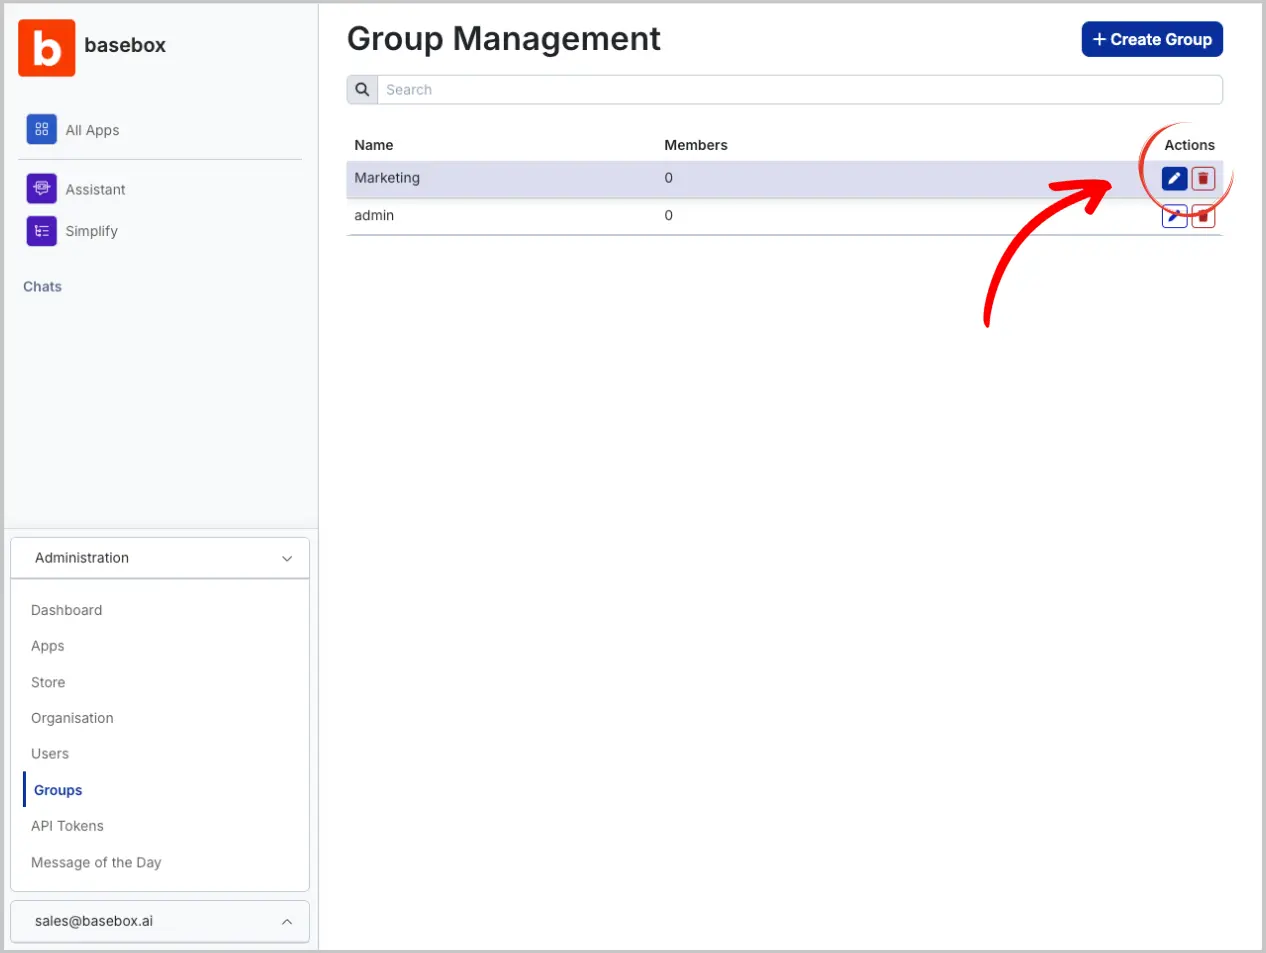
Task: Expand the sales@basebox.ai account menu
Action: [287, 921]
